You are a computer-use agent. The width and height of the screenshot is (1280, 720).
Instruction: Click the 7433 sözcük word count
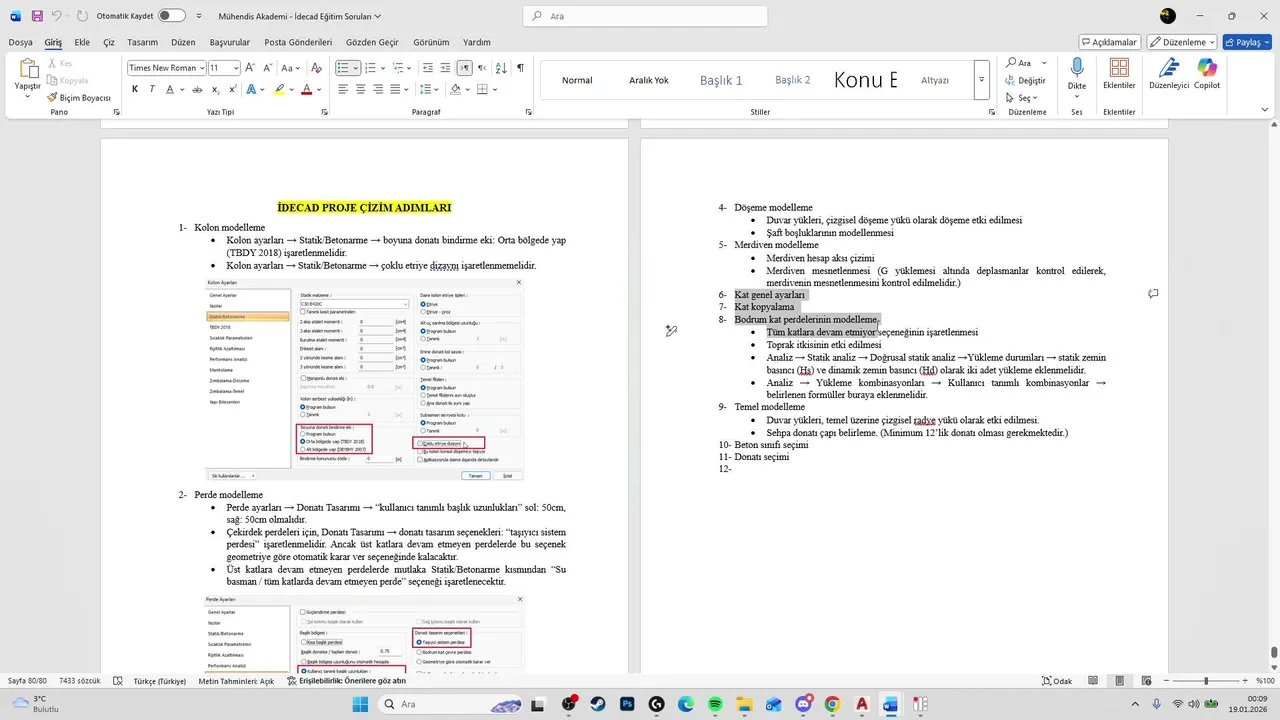80,681
